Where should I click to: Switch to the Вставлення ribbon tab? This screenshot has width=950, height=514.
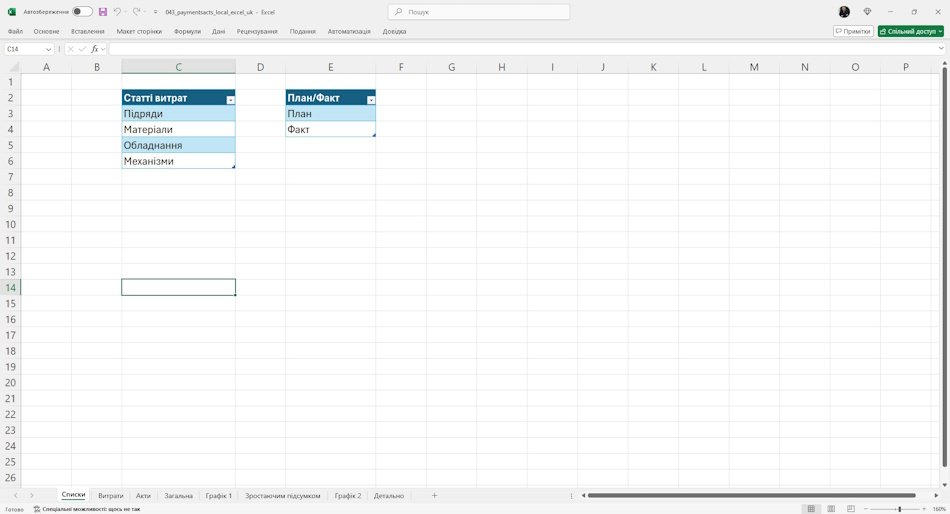(x=88, y=31)
